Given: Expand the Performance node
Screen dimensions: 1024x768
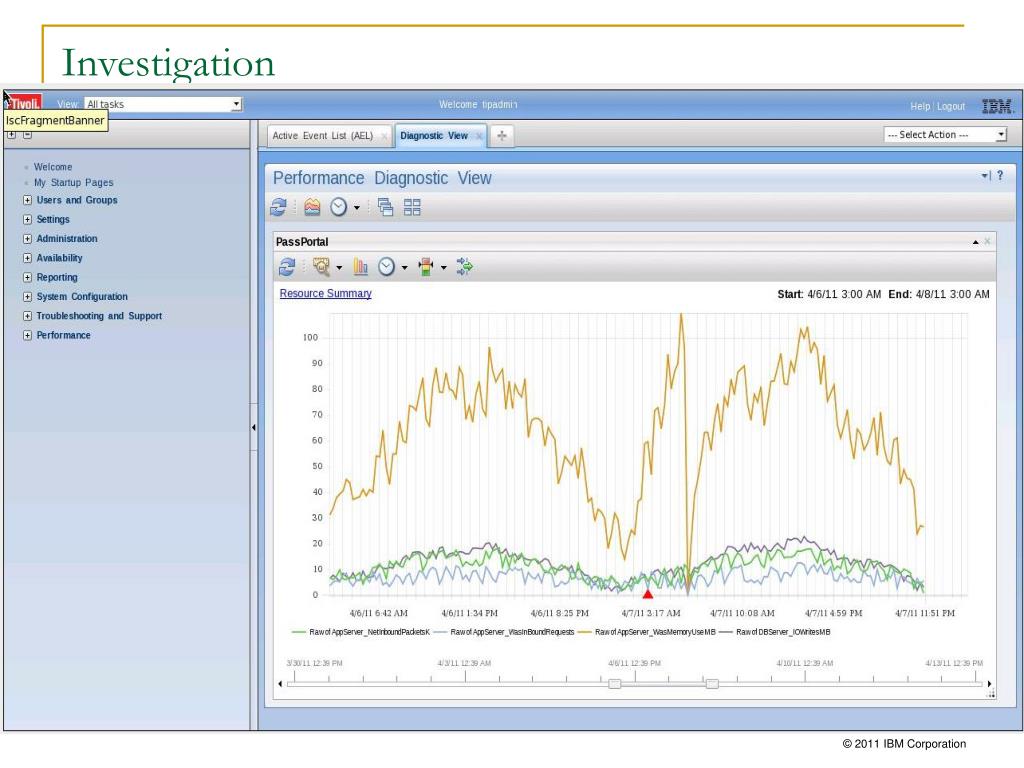Looking at the screenshot, I should [27, 335].
